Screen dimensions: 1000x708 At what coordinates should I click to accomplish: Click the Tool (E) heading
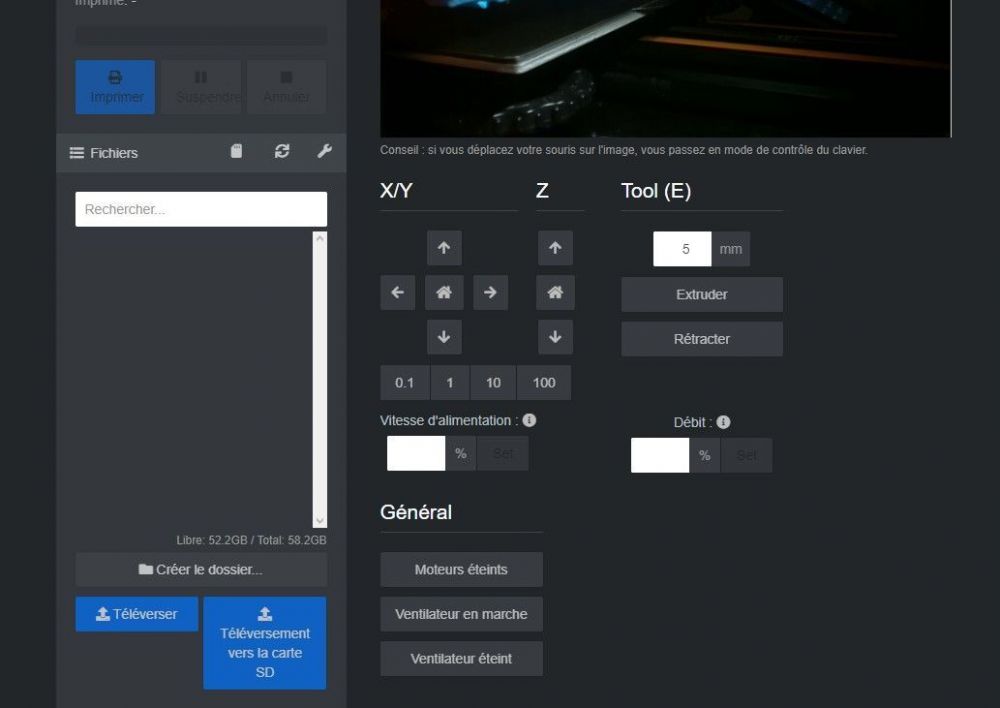click(x=656, y=191)
